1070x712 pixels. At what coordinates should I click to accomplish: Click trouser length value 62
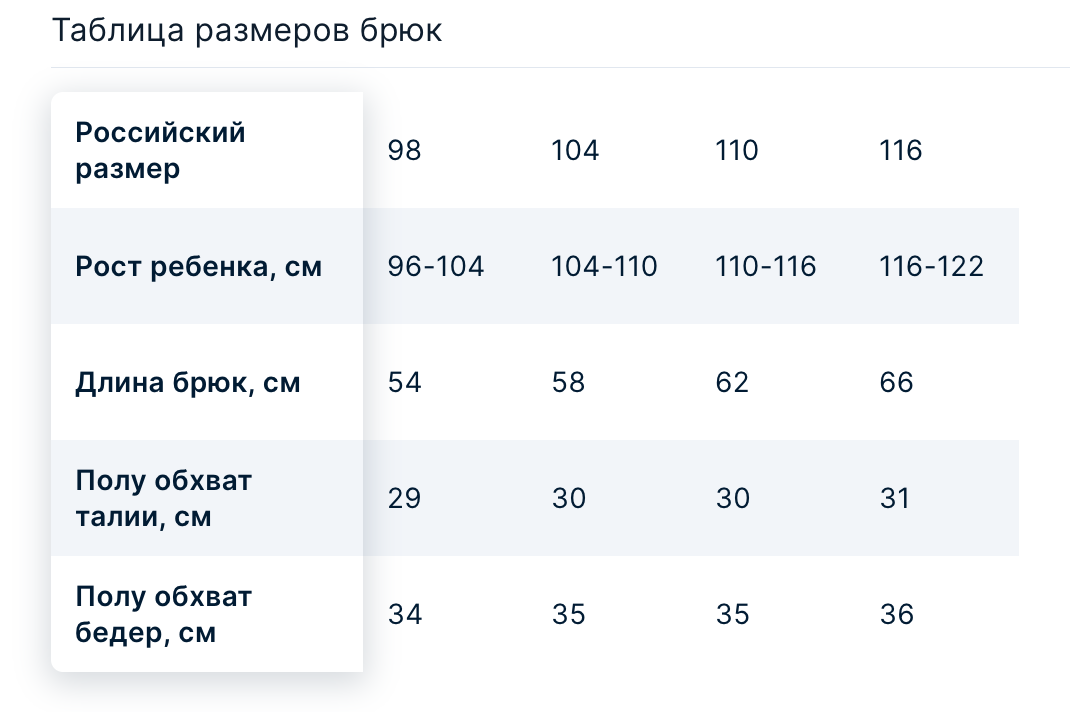coord(732,382)
